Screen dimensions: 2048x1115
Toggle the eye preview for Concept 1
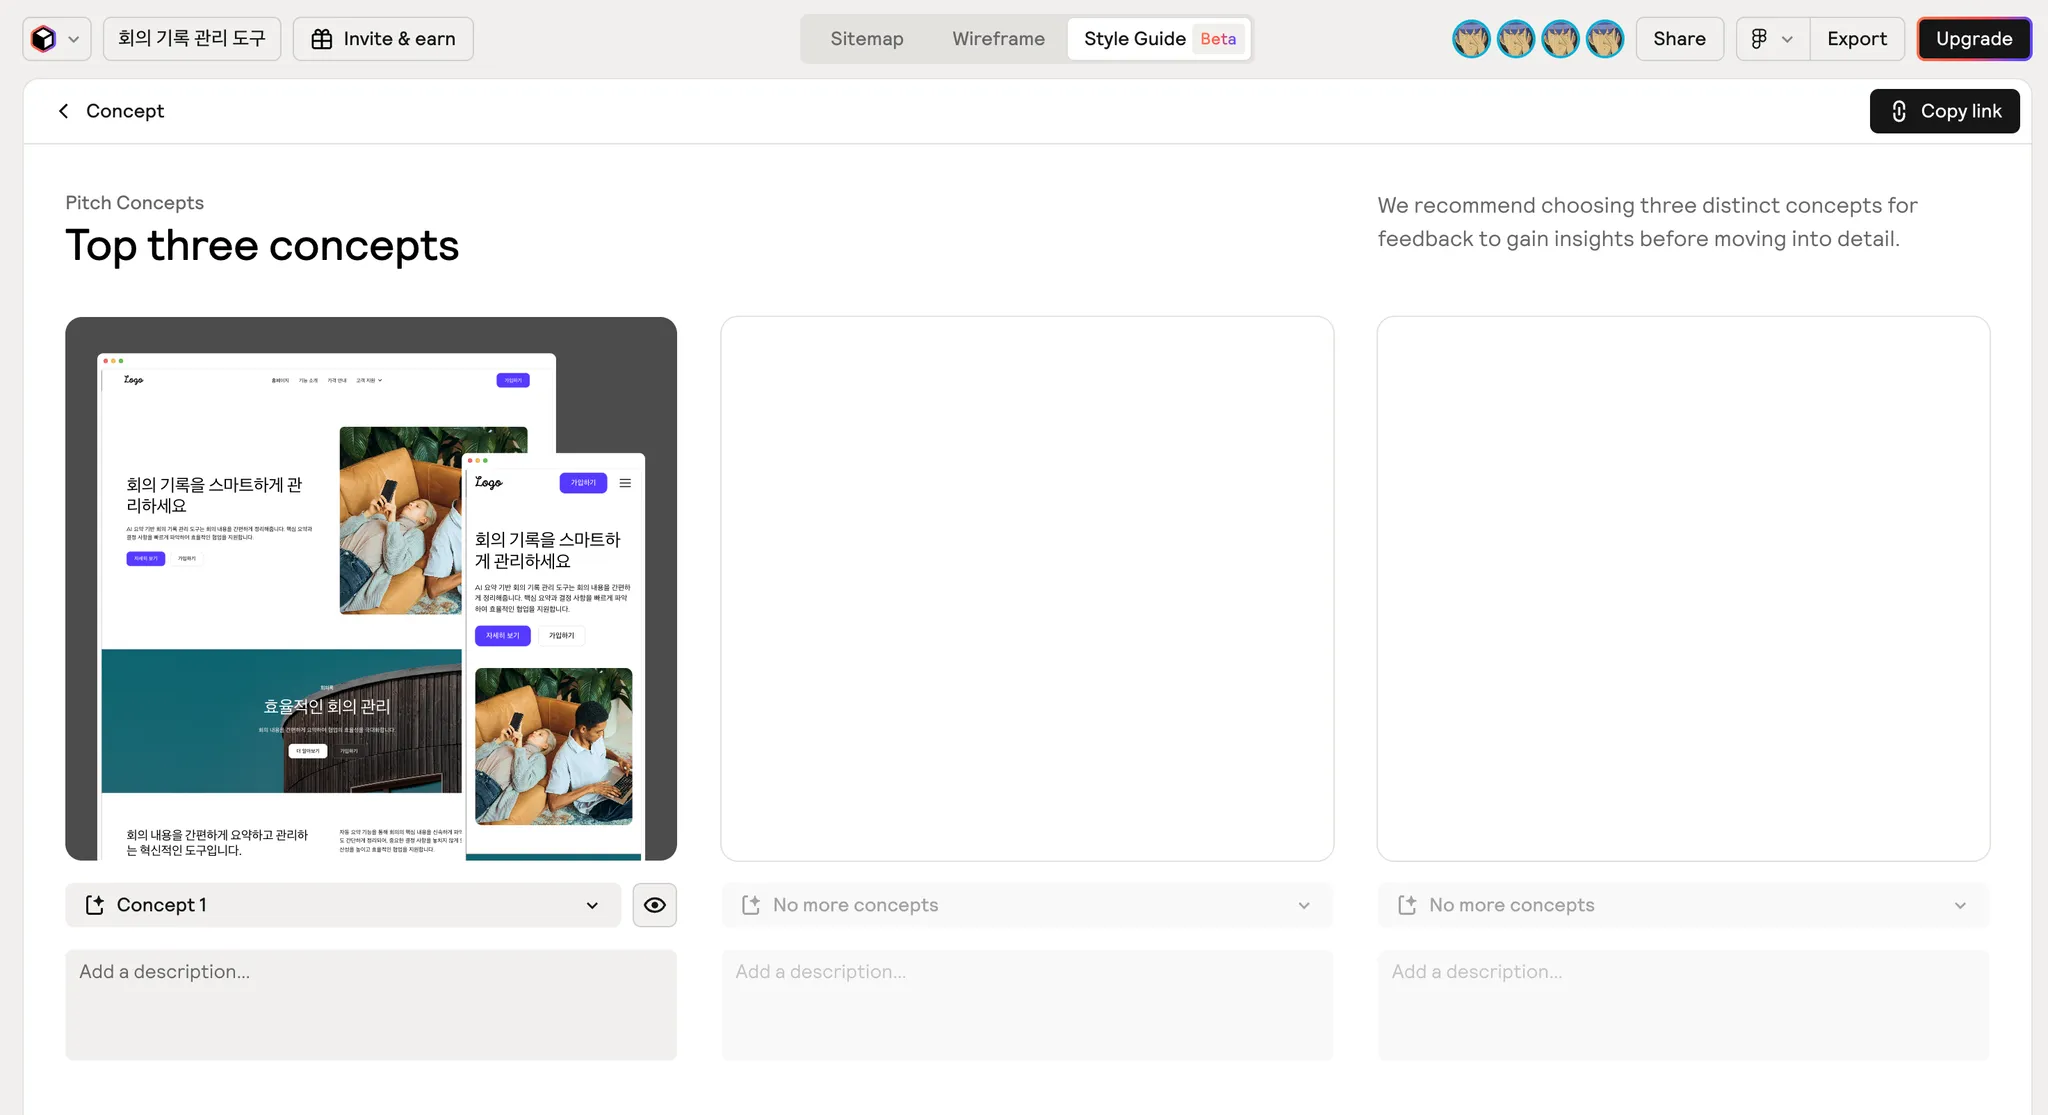point(655,905)
